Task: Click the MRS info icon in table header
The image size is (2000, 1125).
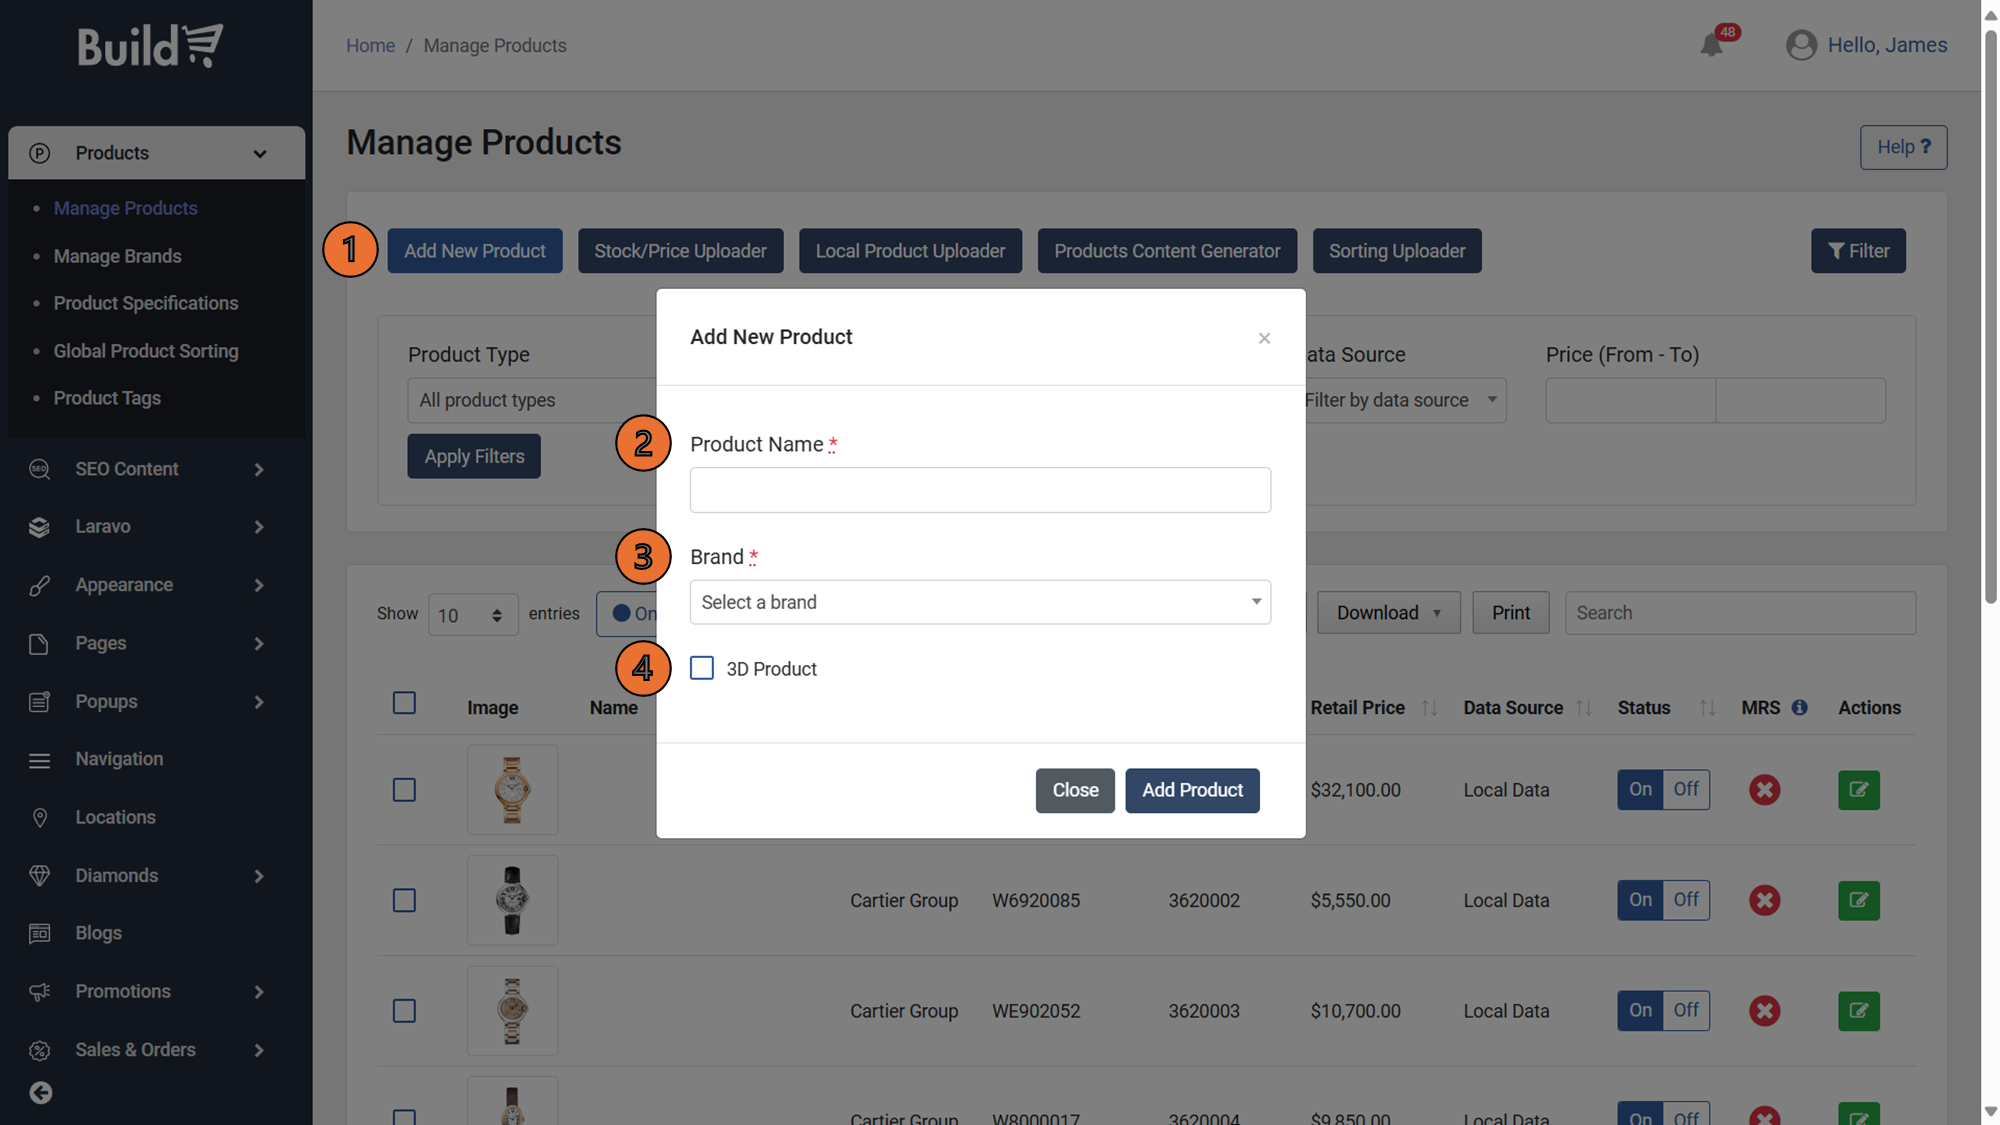Action: click(1799, 707)
